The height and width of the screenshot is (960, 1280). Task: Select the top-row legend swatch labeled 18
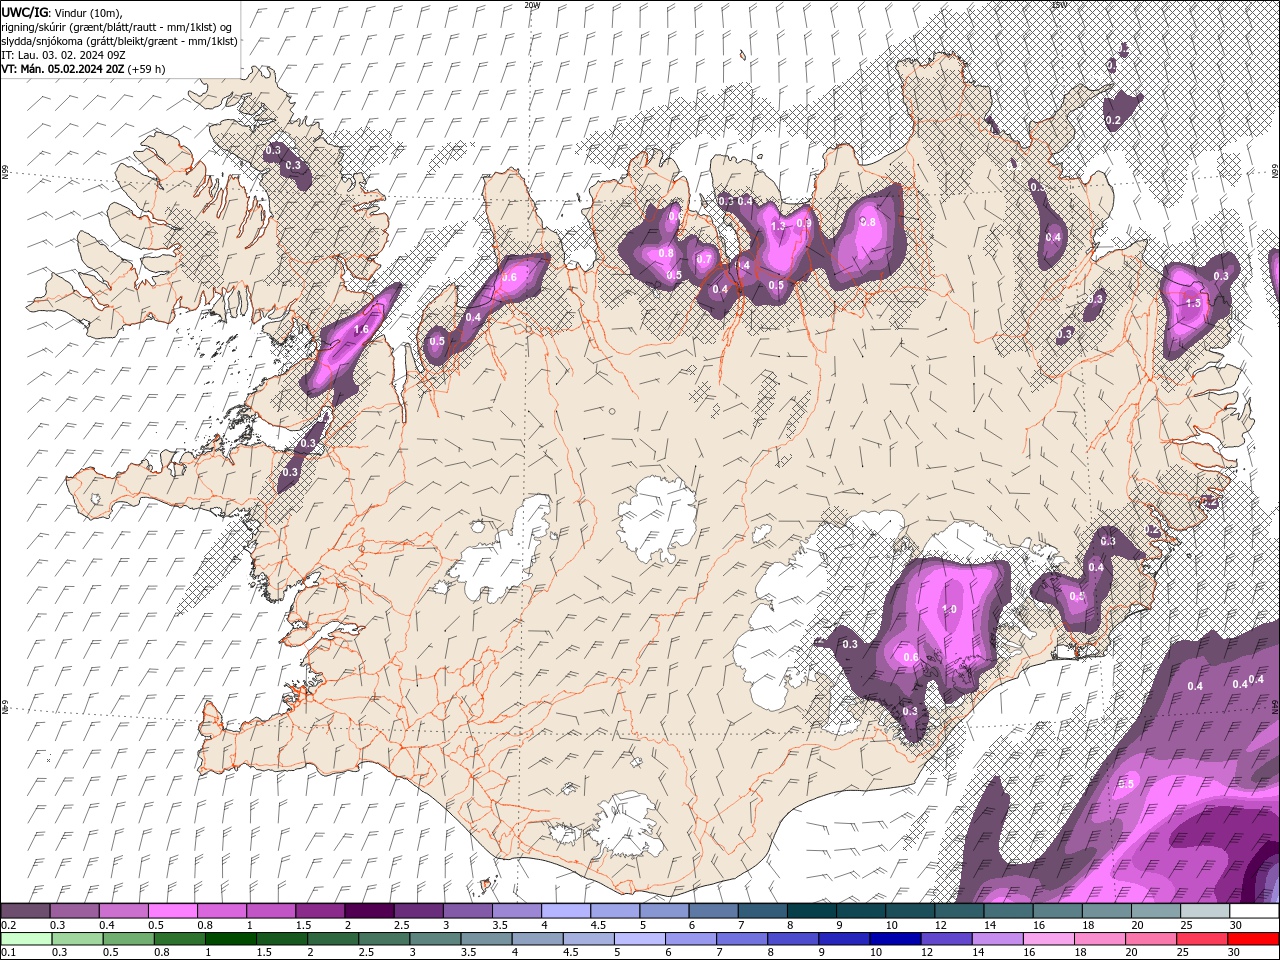1106,911
